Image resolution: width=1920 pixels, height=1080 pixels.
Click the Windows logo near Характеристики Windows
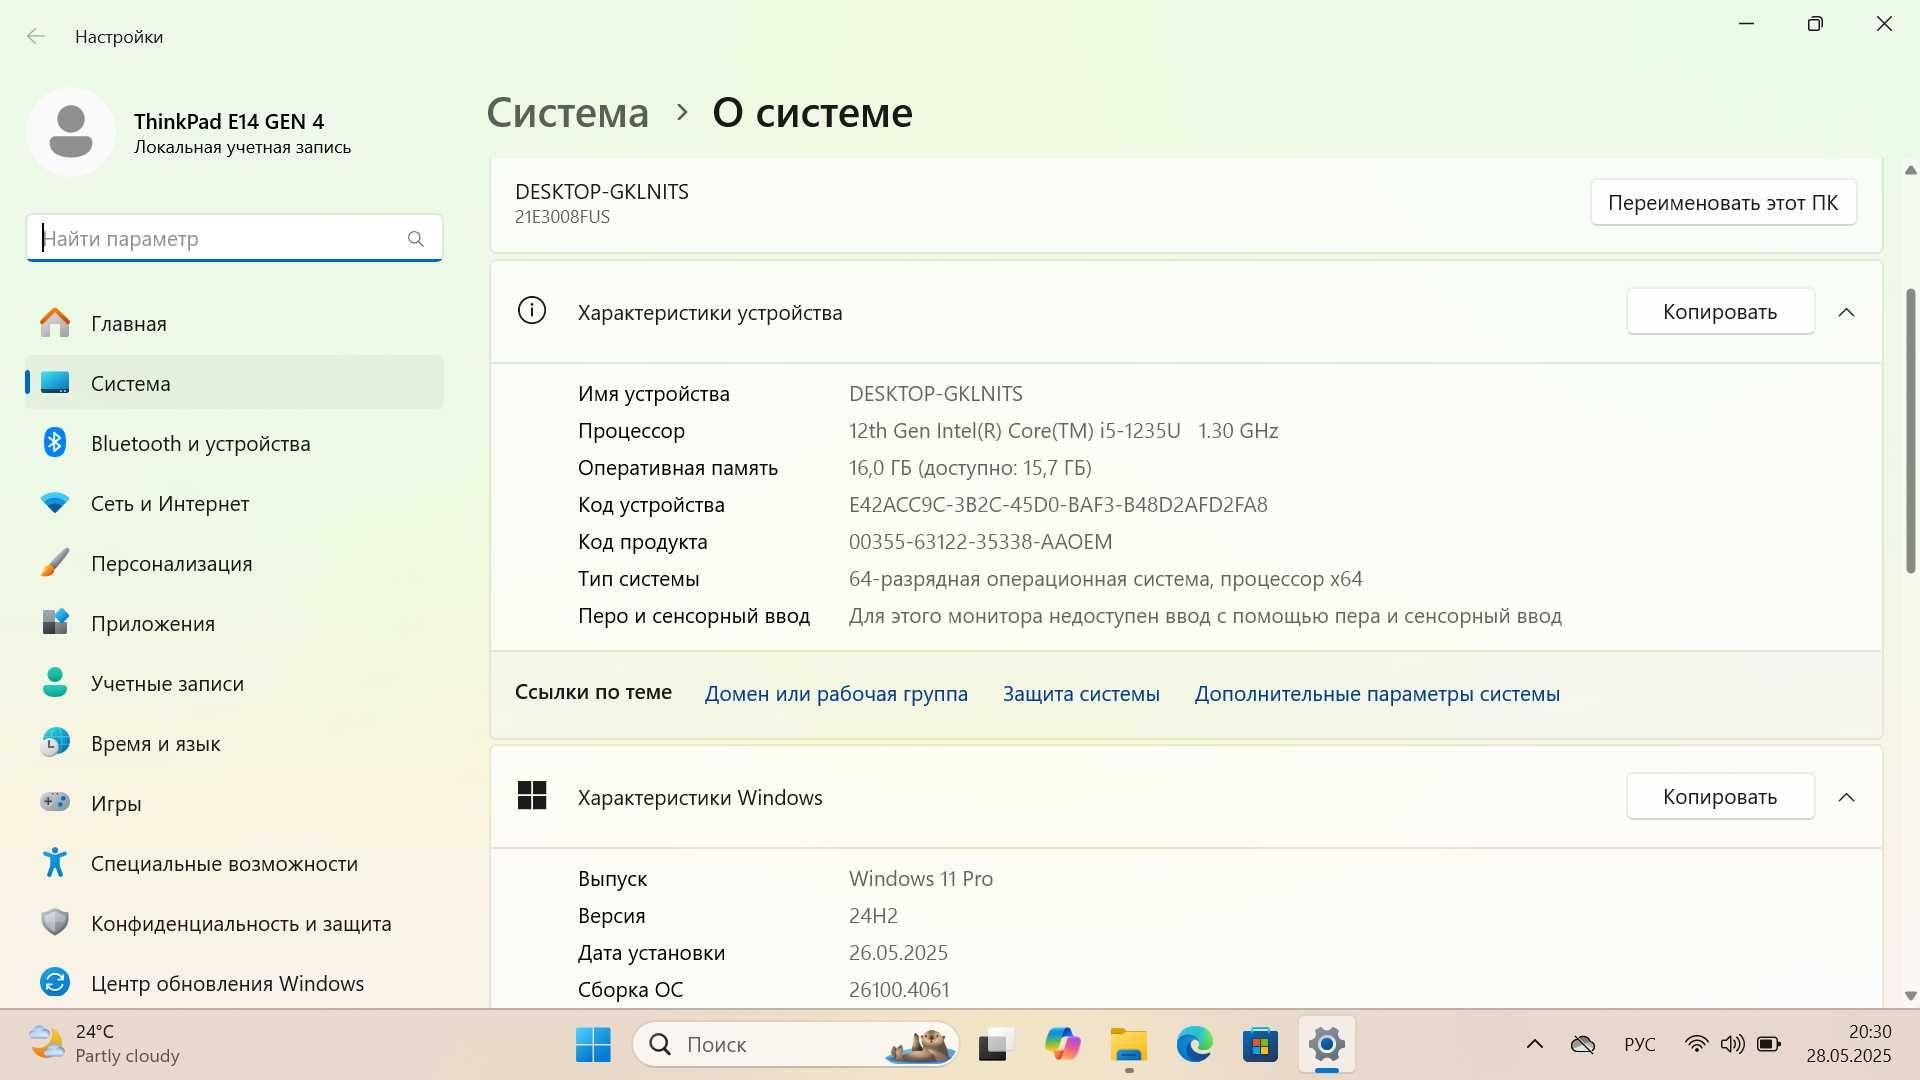tap(532, 796)
